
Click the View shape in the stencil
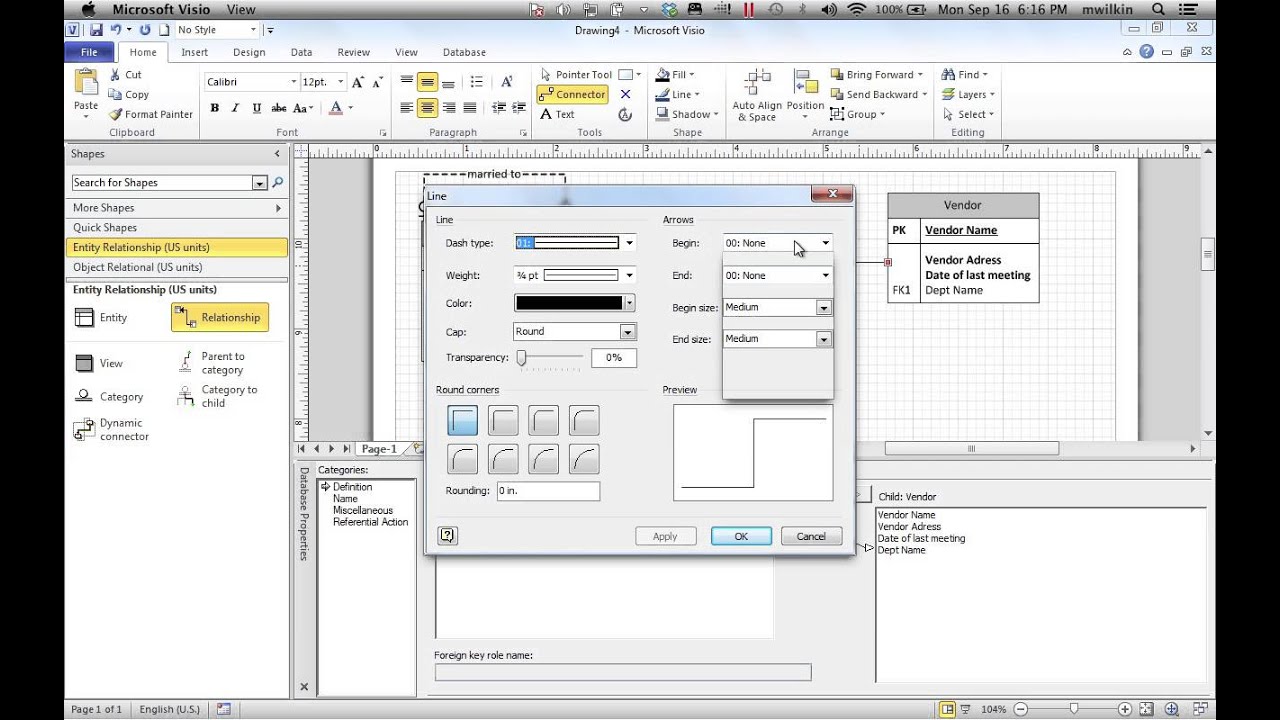click(x=98, y=363)
